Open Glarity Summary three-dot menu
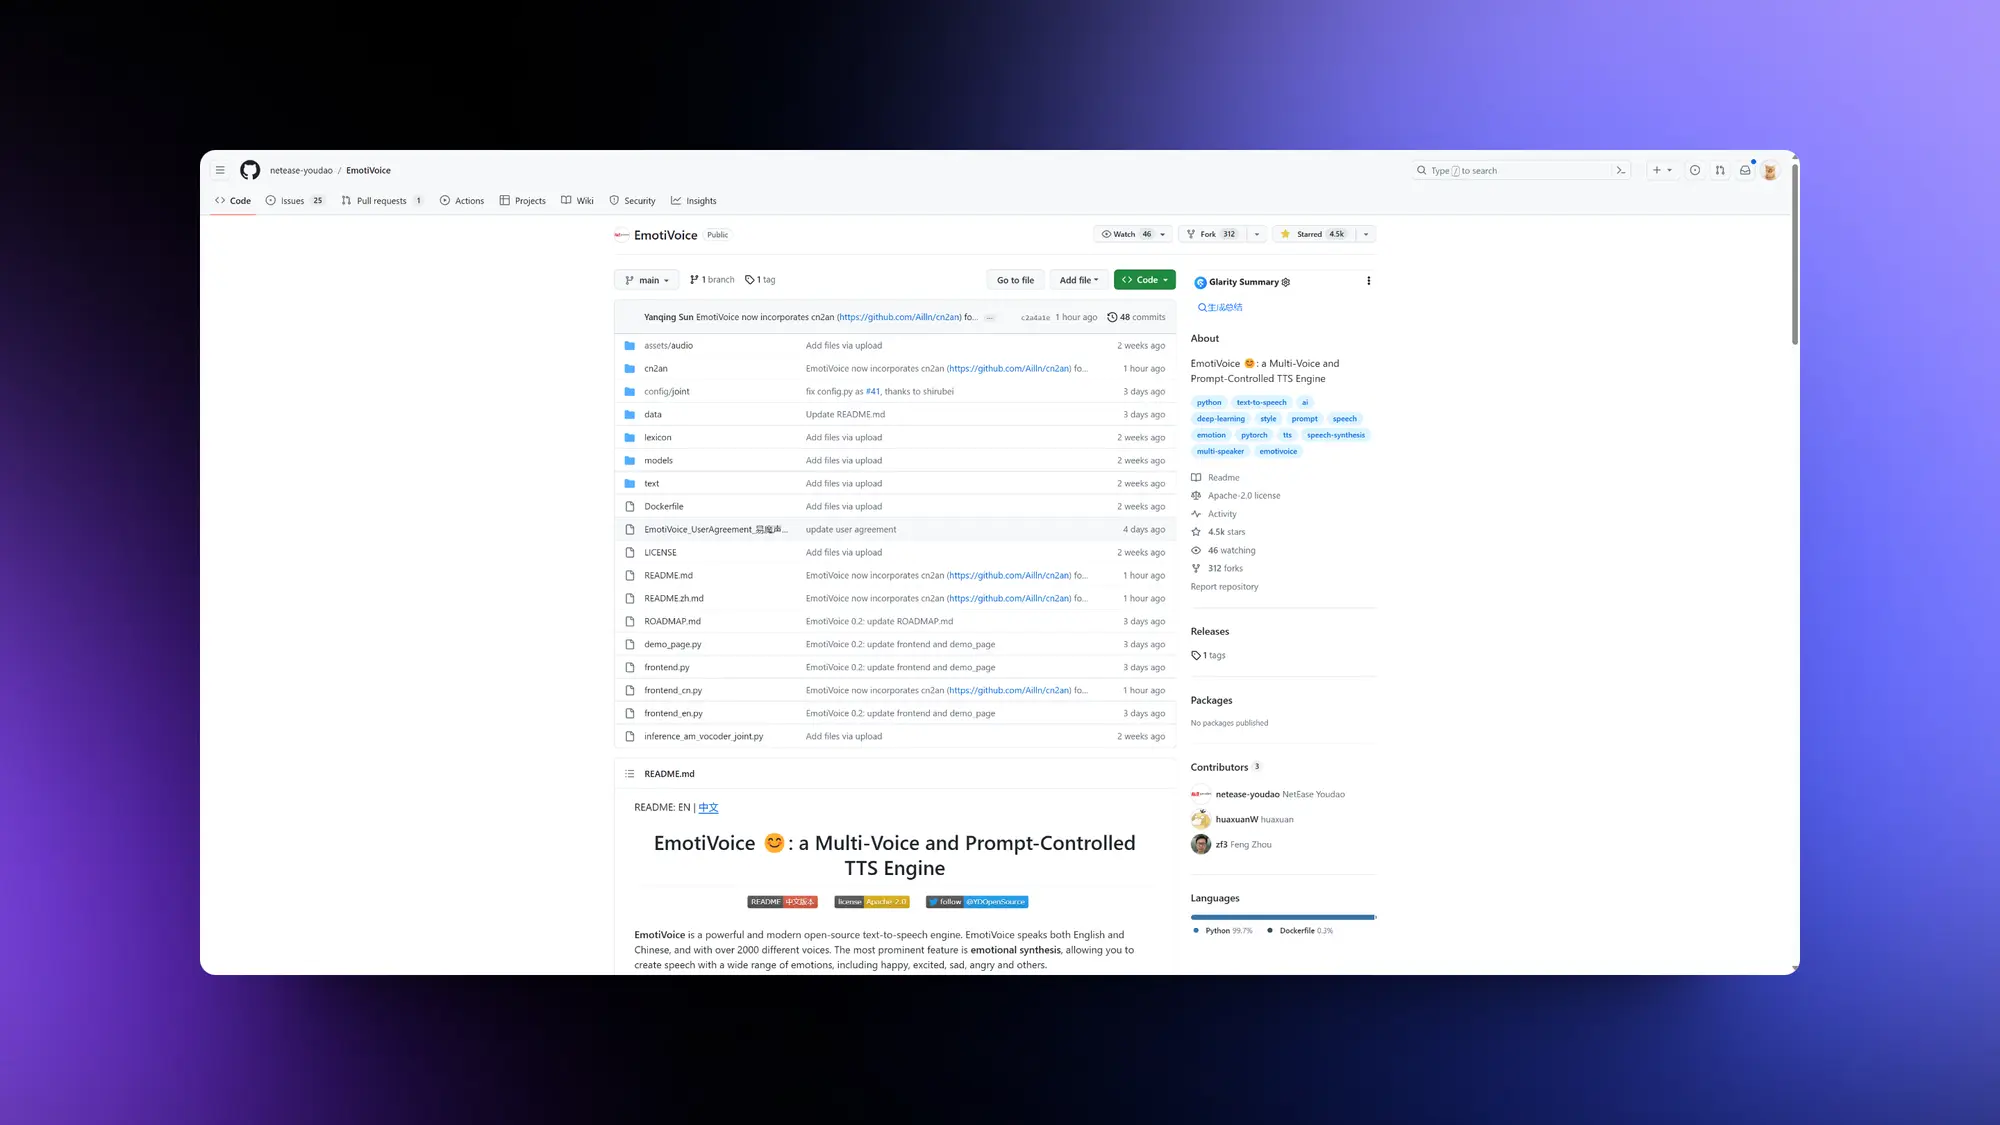2000x1125 pixels. [1368, 281]
